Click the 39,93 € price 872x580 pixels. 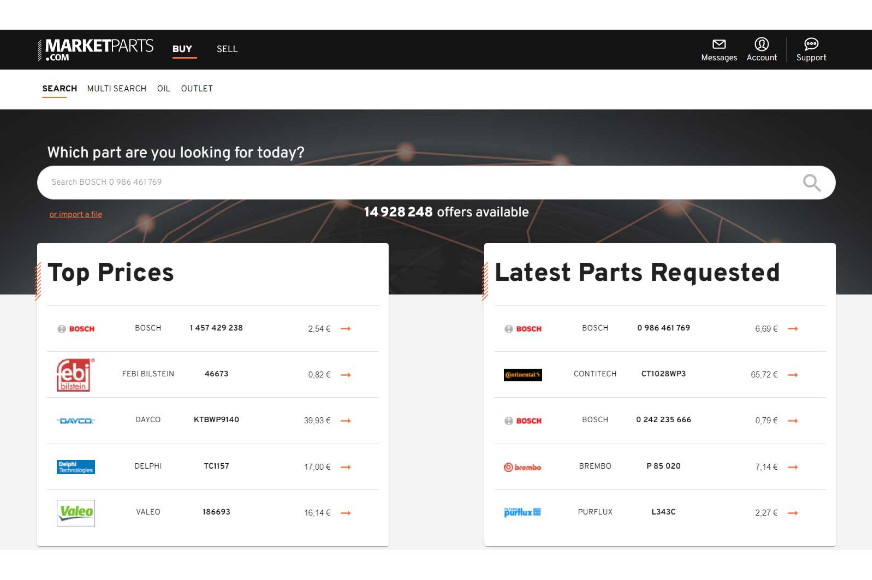click(x=317, y=420)
